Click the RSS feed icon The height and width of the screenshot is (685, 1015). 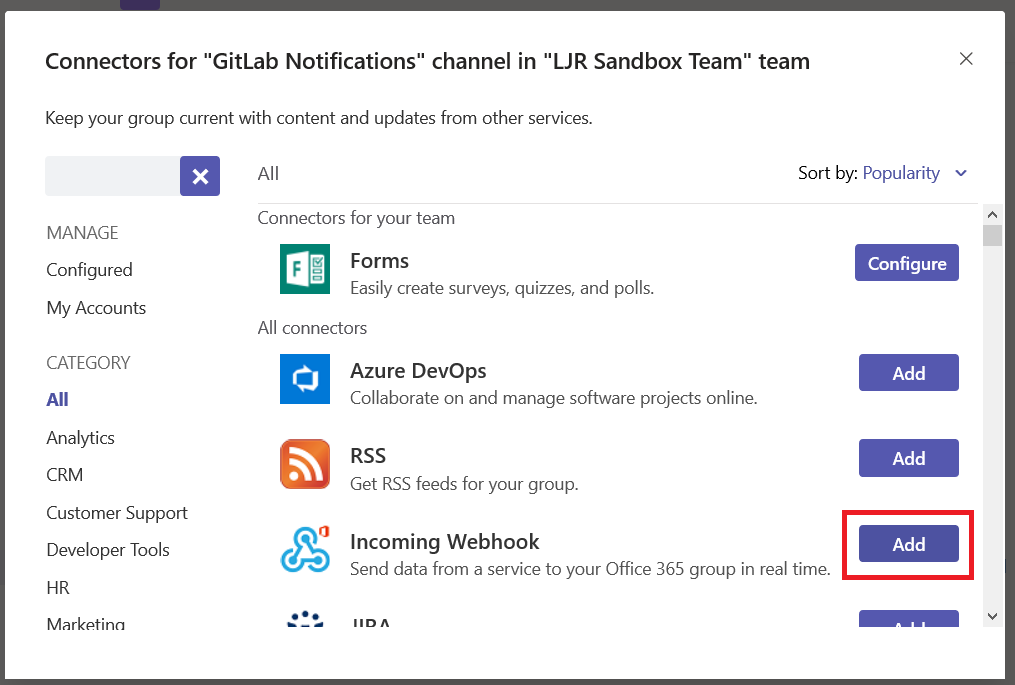[304, 464]
